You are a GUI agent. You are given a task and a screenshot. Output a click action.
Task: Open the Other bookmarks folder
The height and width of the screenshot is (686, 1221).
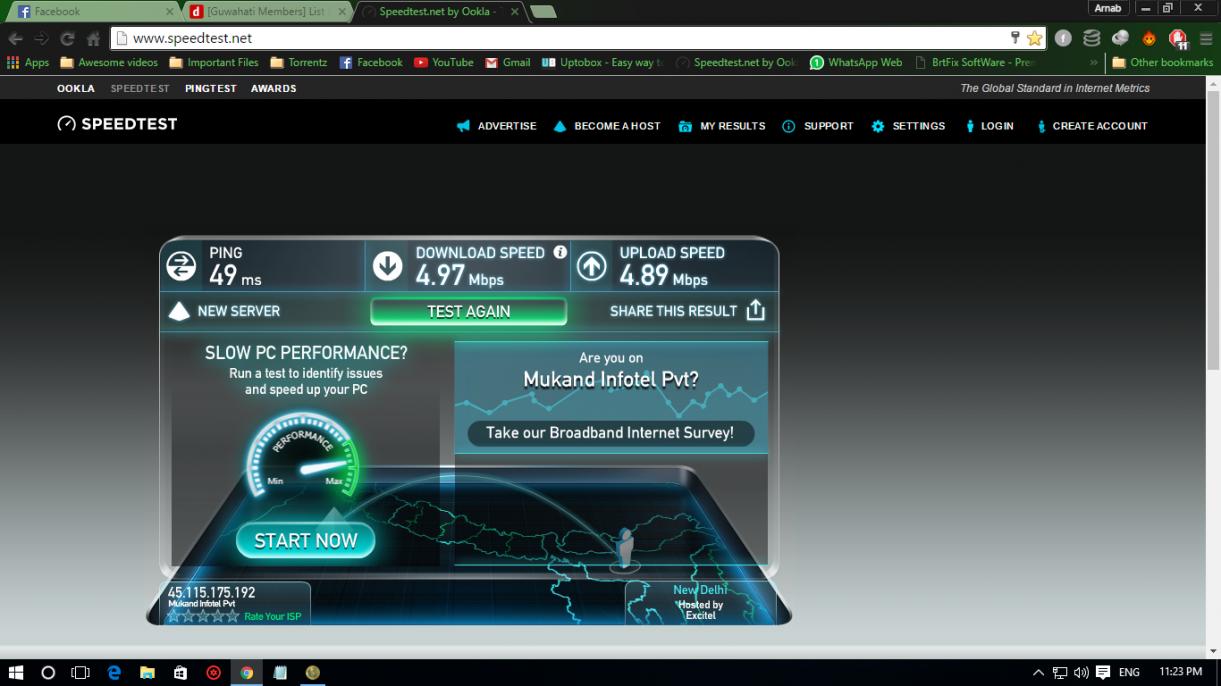(1162, 62)
